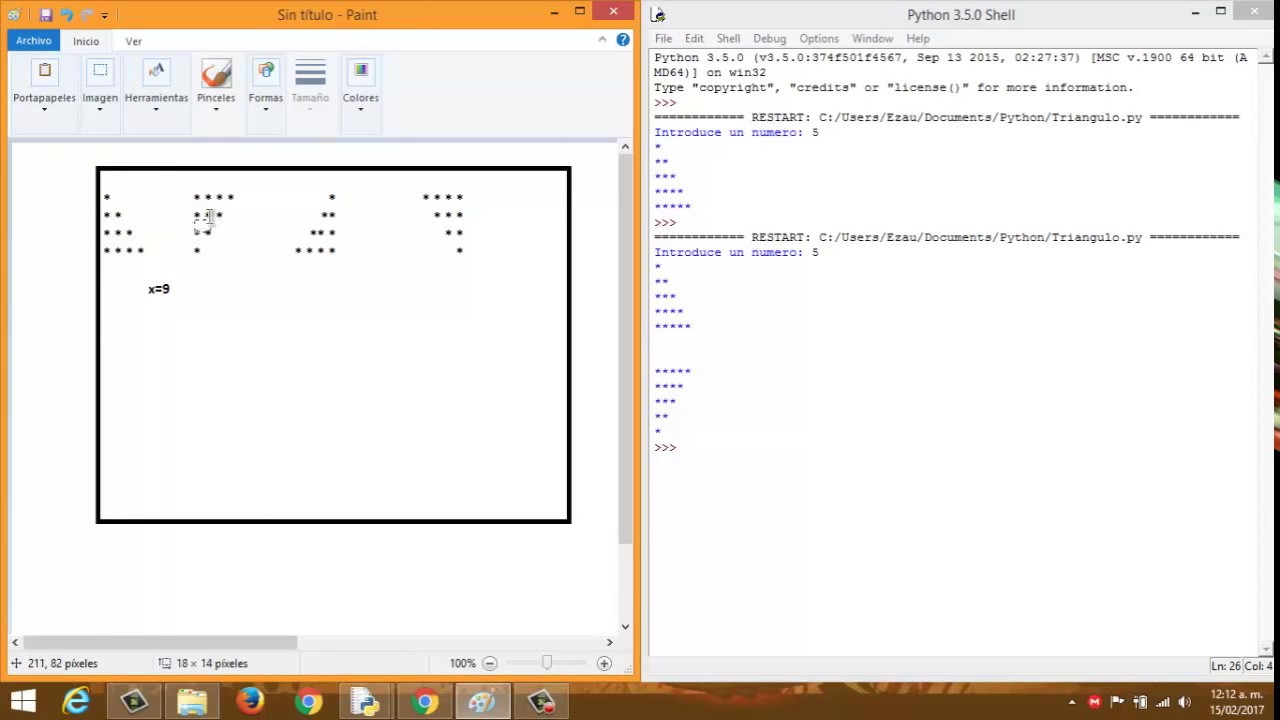Click the Paint zoom slider handle
1280x720 pixels.
pyautogui.click(x=546, y=663)
